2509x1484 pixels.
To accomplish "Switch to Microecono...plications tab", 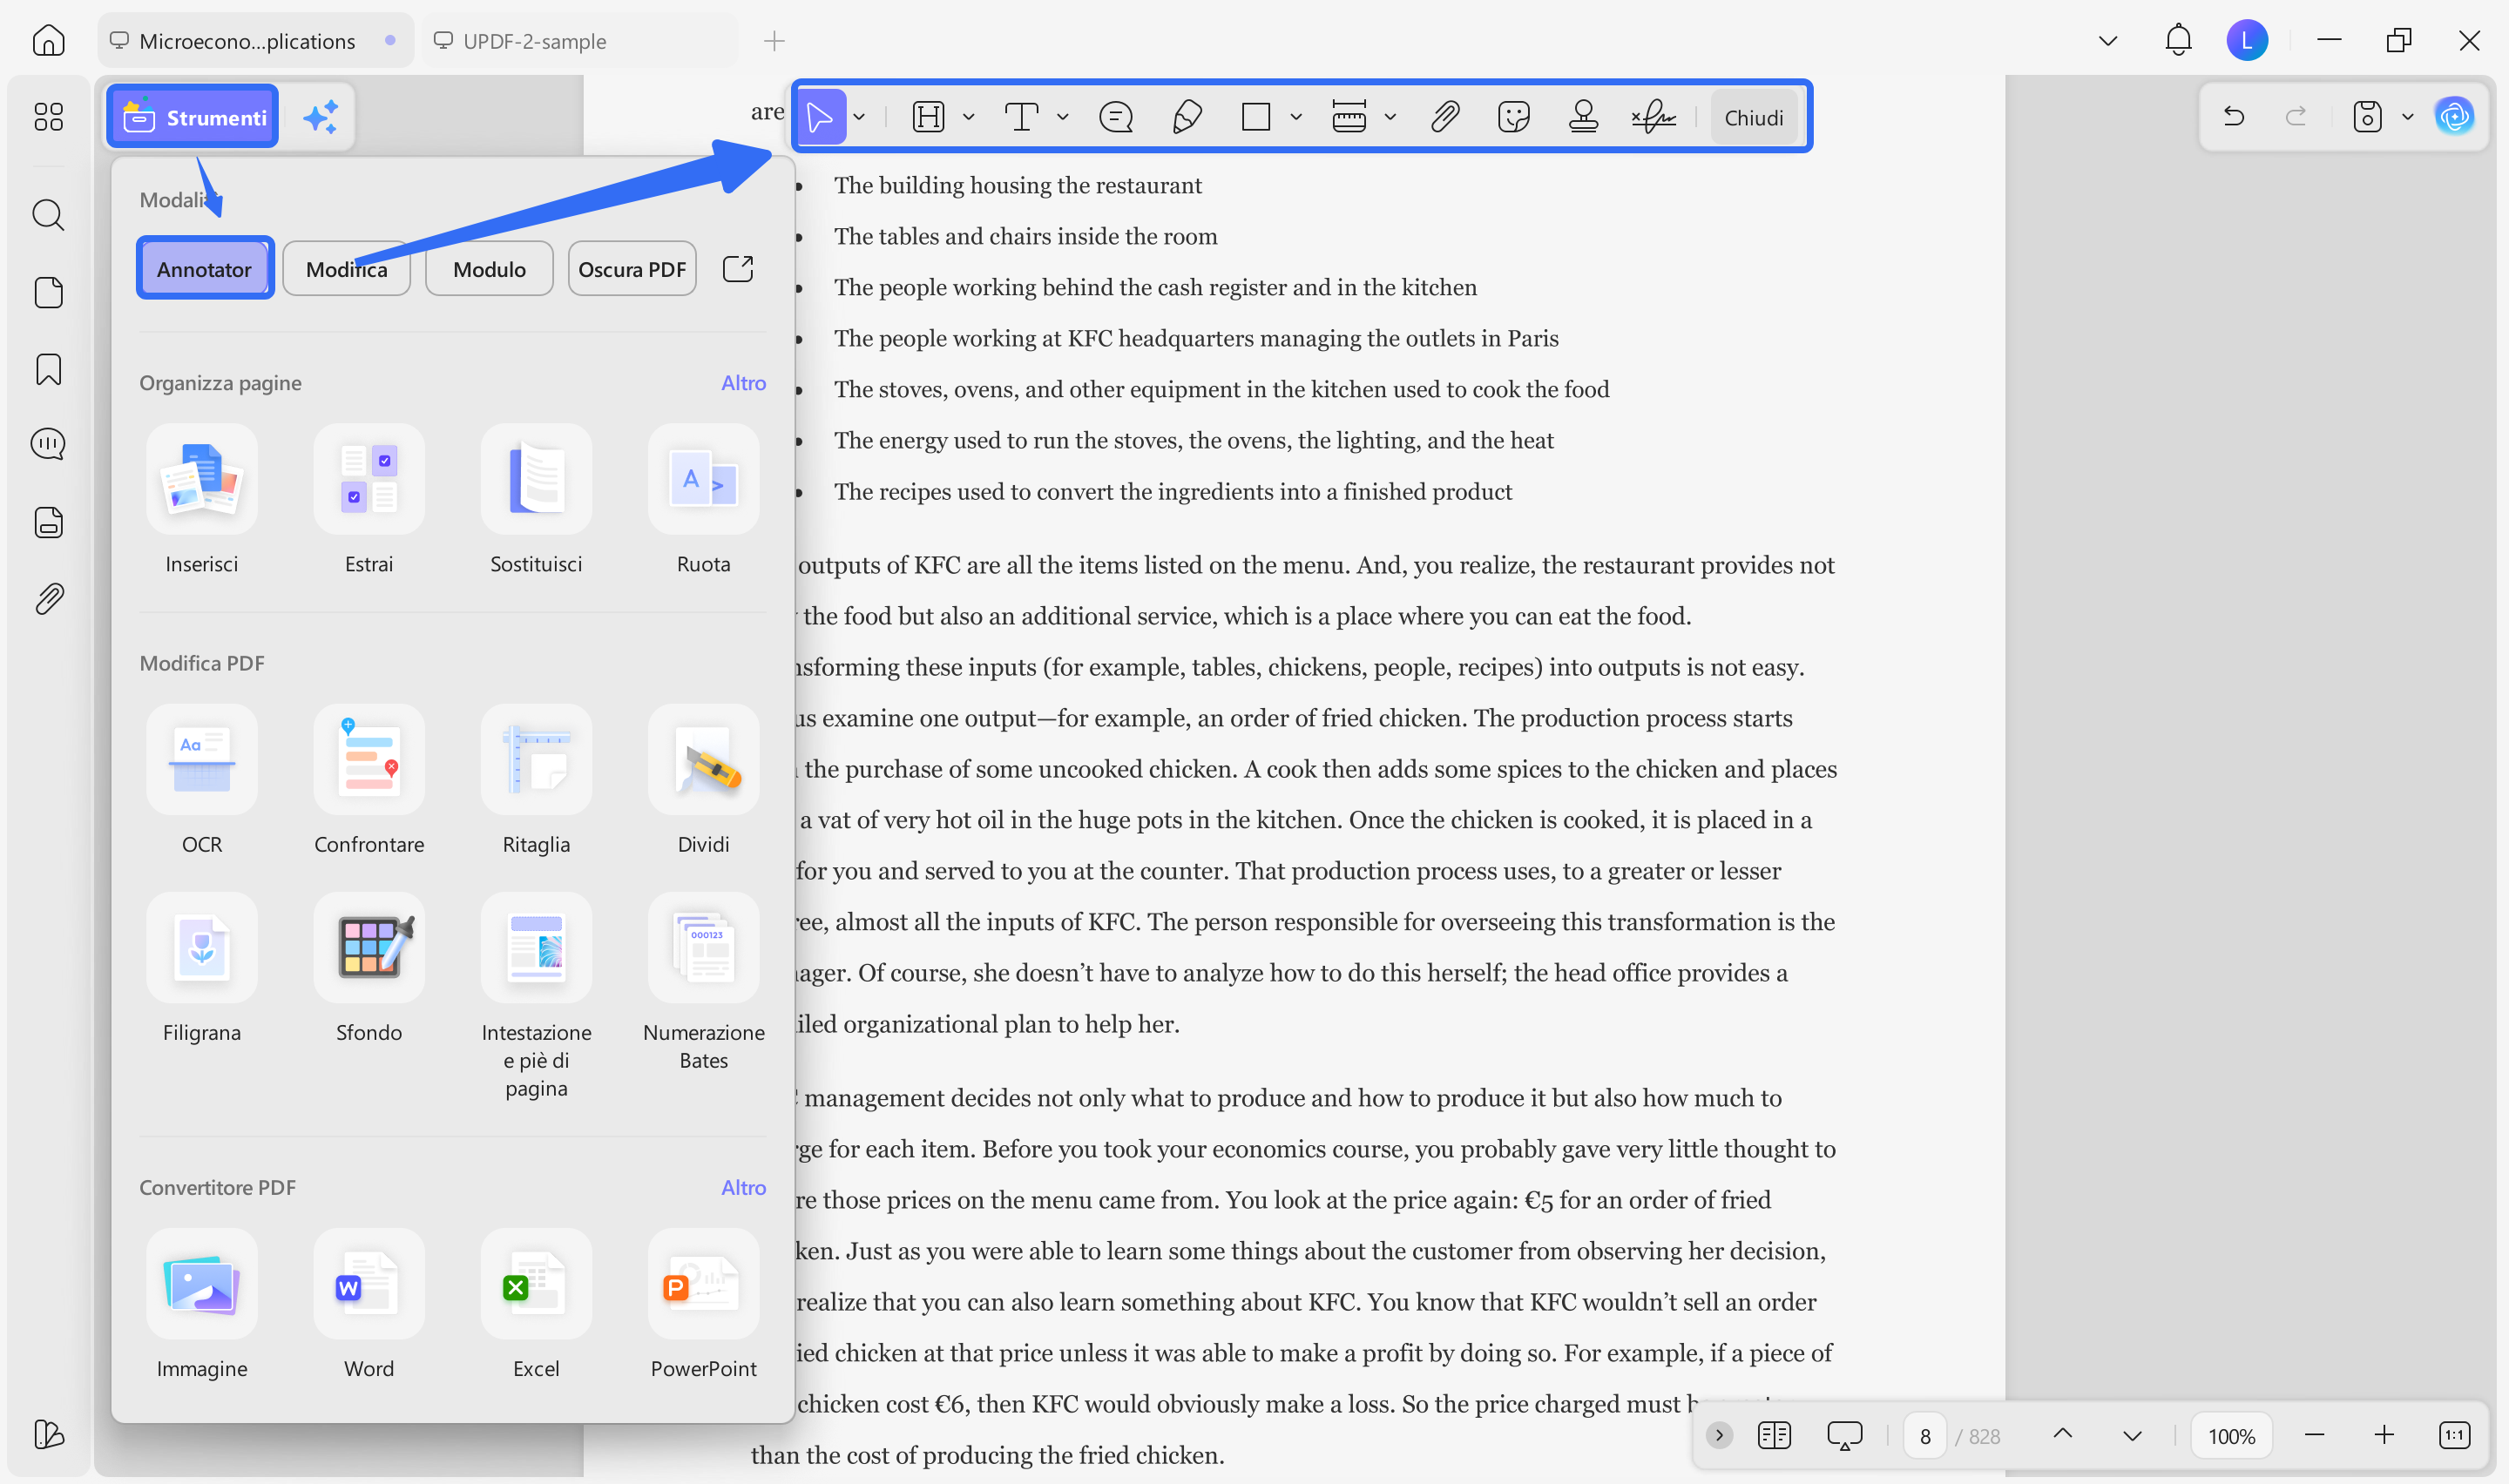I will click(x=256, y=41).
